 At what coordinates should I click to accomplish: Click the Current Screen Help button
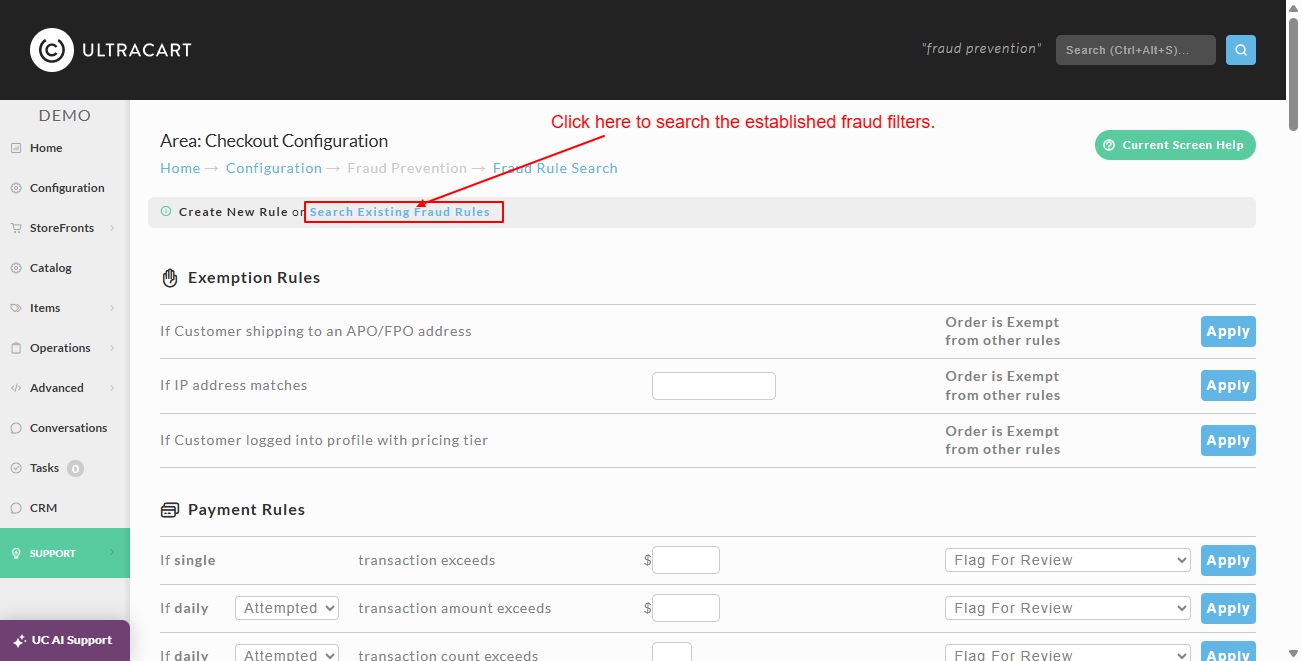point(1175,145)
